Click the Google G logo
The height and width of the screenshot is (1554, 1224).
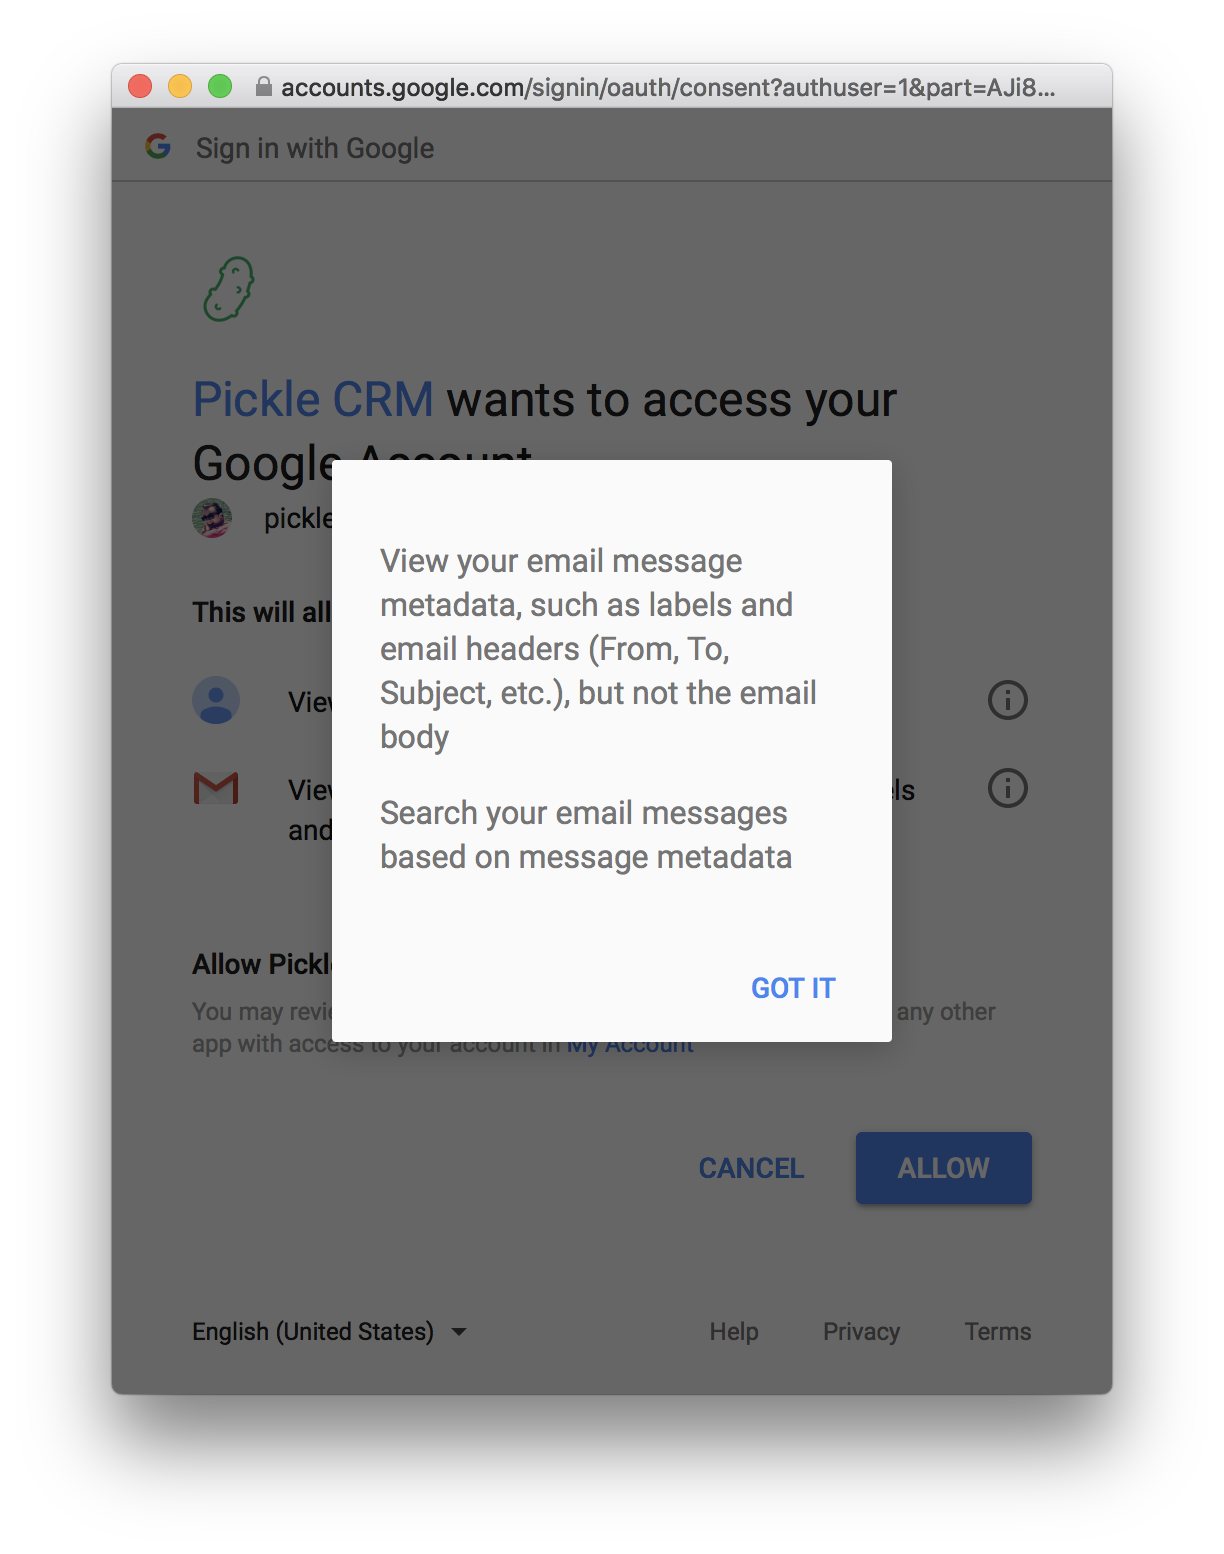coord(158,146)
